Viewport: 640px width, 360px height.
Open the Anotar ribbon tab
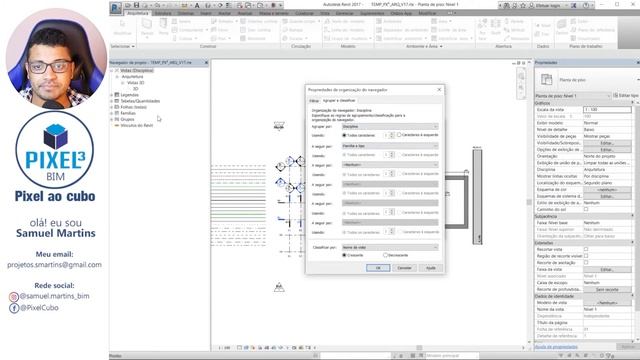224,13
